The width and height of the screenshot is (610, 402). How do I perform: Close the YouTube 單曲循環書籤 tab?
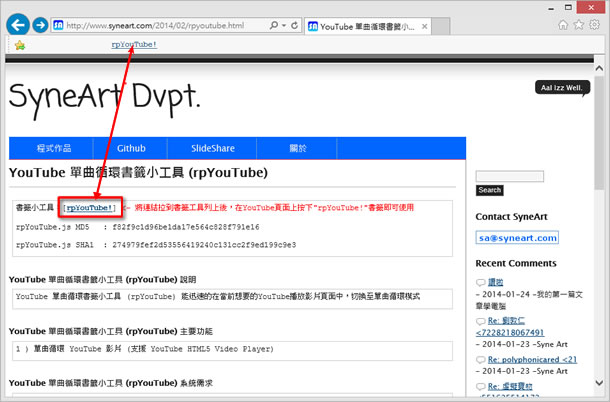tap(424, 26)
